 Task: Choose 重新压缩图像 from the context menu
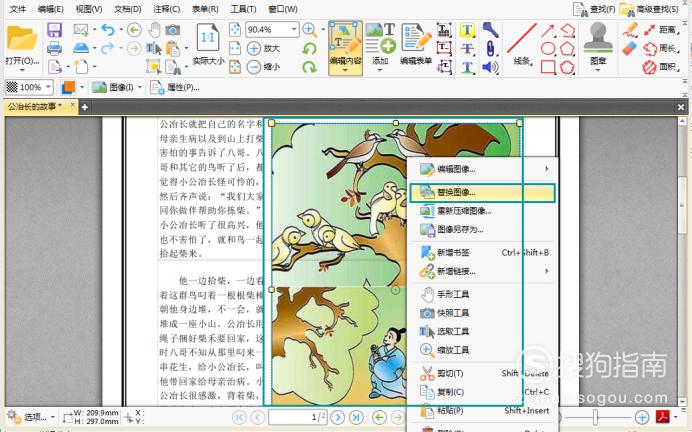[482, 211]
